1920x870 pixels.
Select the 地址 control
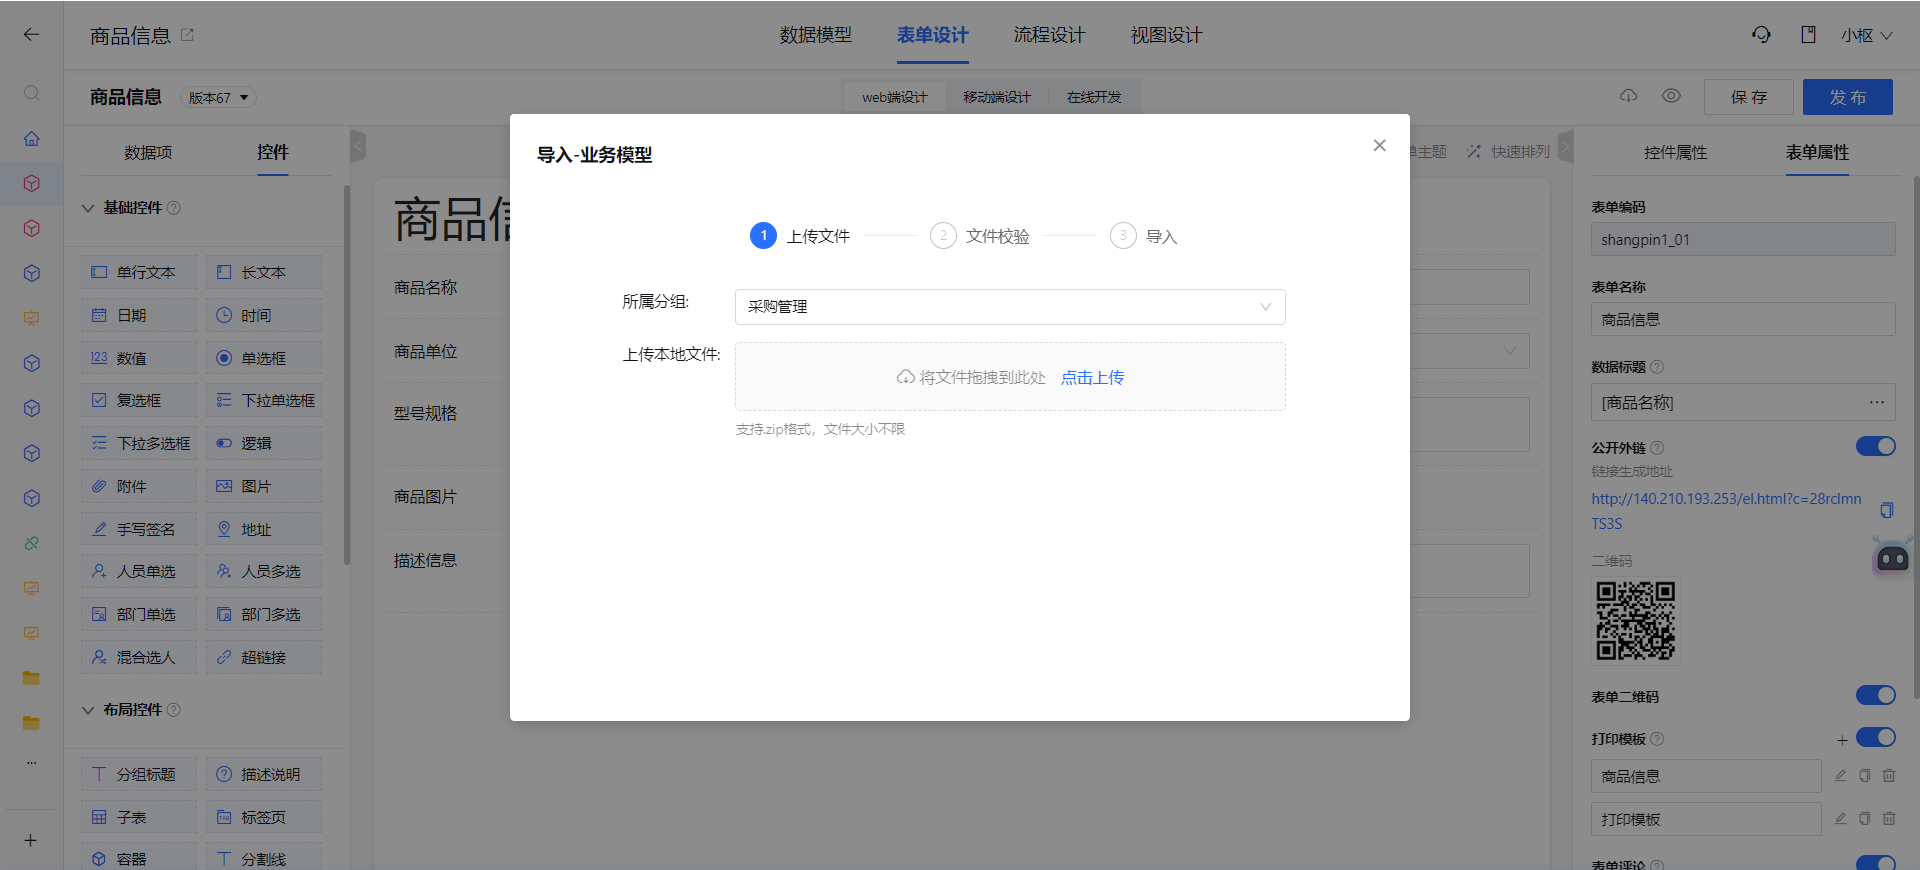coord(264,529)
